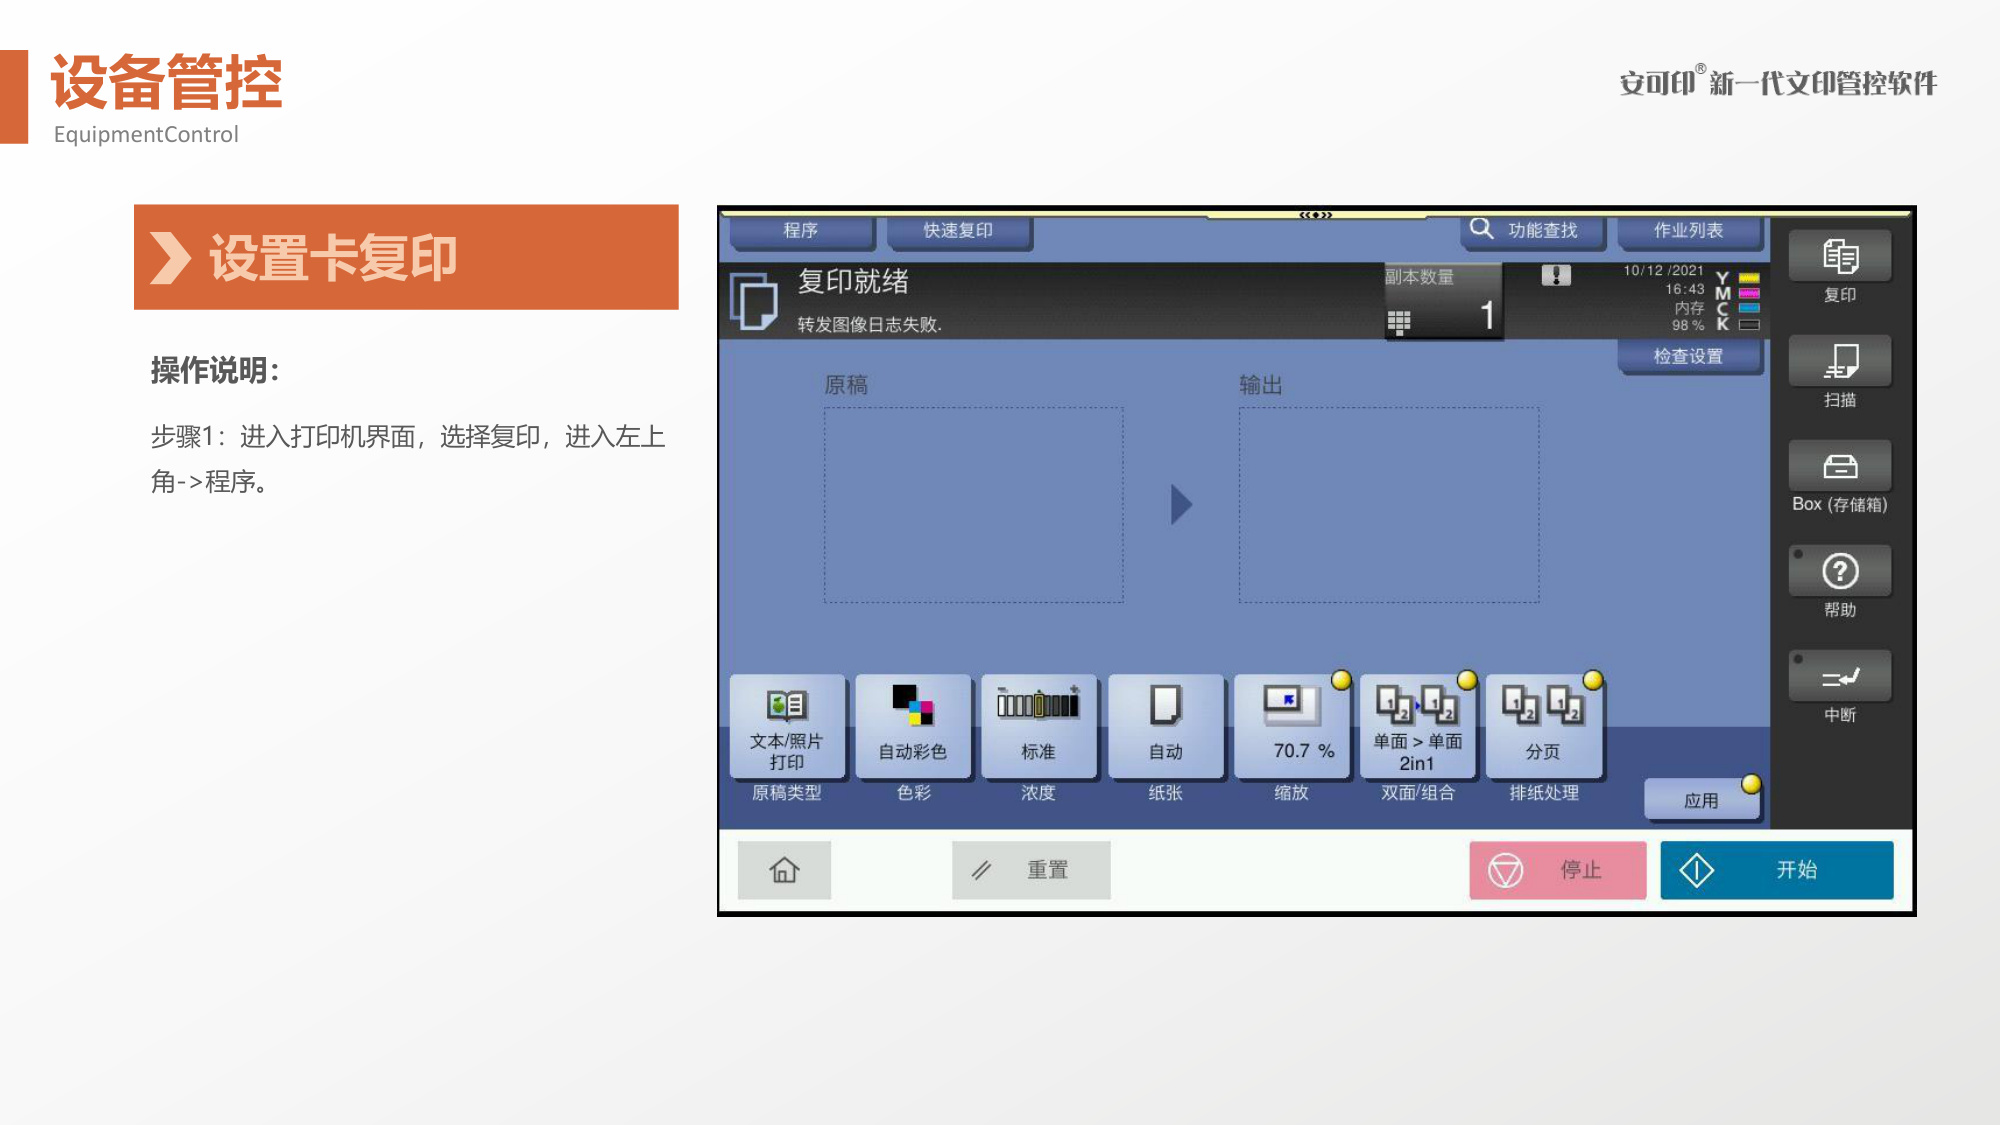
Task: Open the 复印 copy mode icon
Action: [1839, 257]
